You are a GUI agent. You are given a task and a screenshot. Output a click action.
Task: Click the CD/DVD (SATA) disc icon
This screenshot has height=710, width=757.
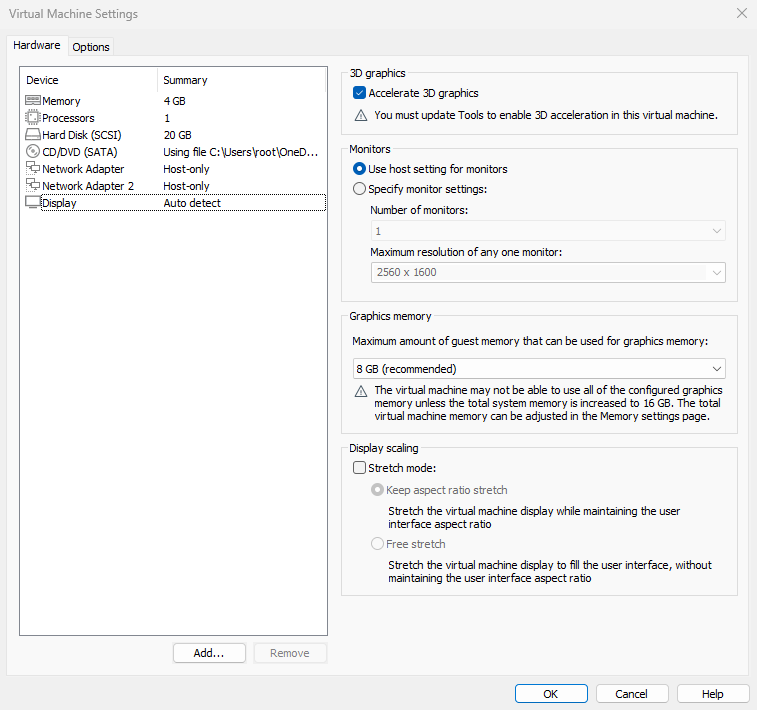click(x=32, y=152)
